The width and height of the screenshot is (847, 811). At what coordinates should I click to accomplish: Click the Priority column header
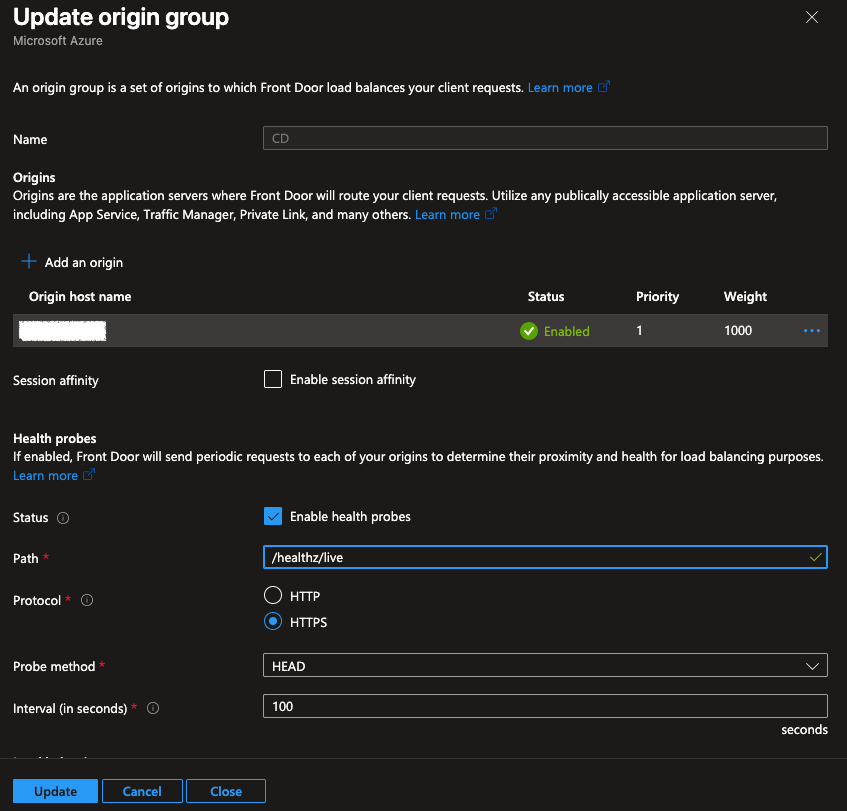657,297
